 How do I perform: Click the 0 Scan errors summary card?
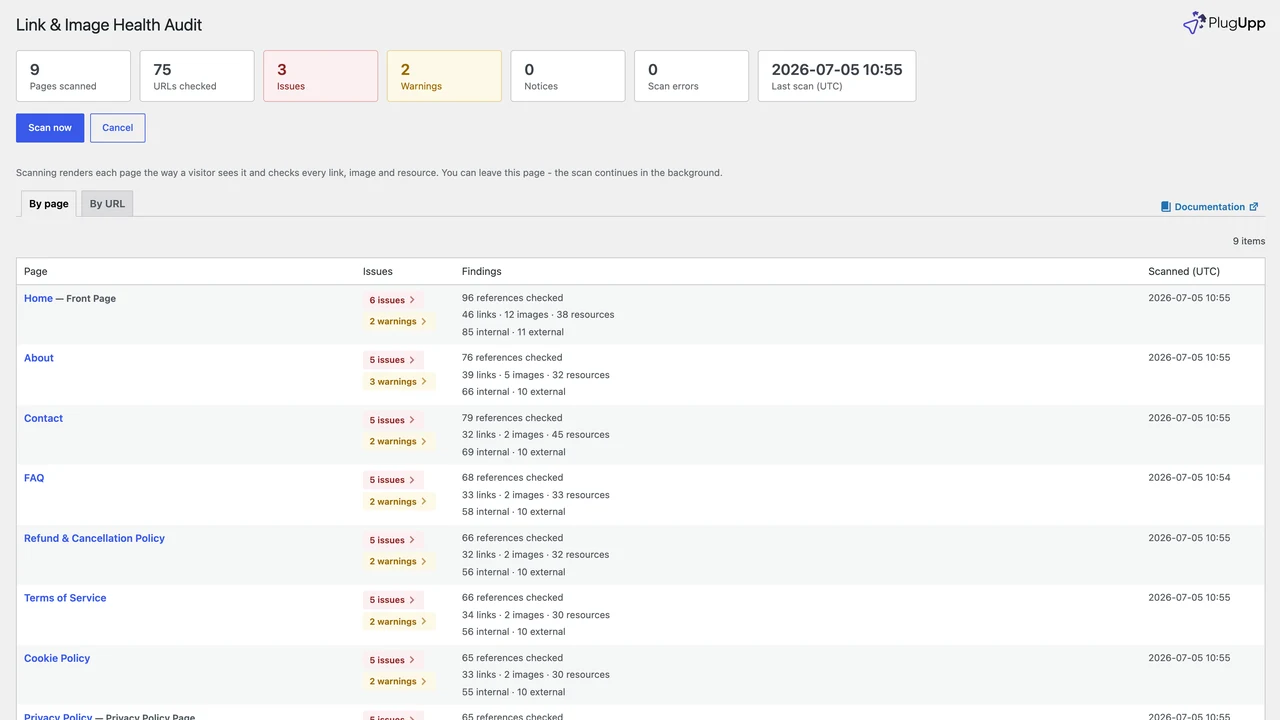click(x=691, y=76)
